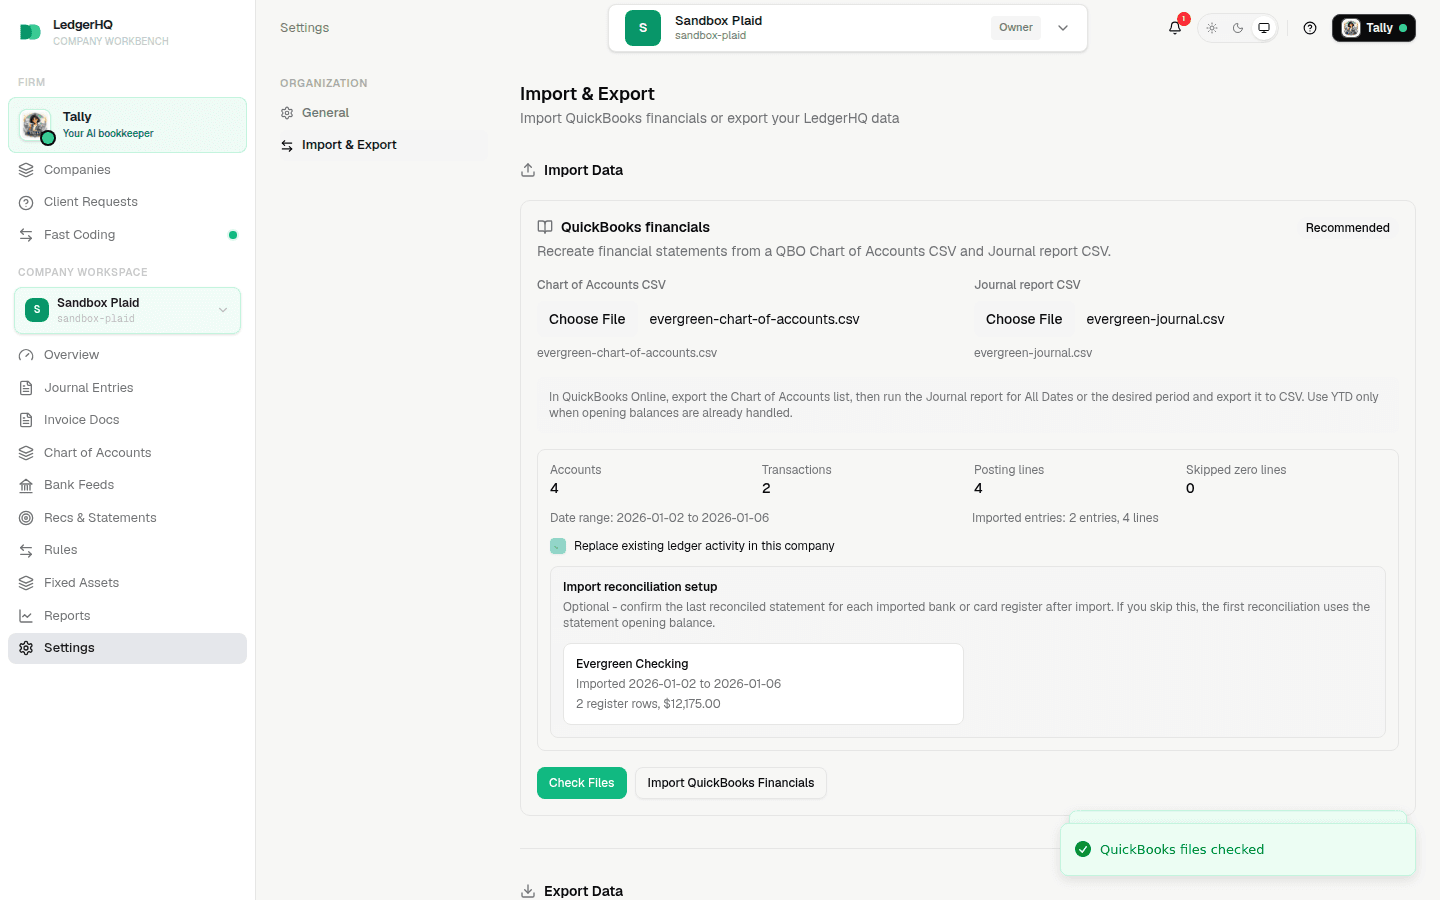Click the QuickBooks financials book icon
This screenshot has height=900, width=1440.
point(545,227)
